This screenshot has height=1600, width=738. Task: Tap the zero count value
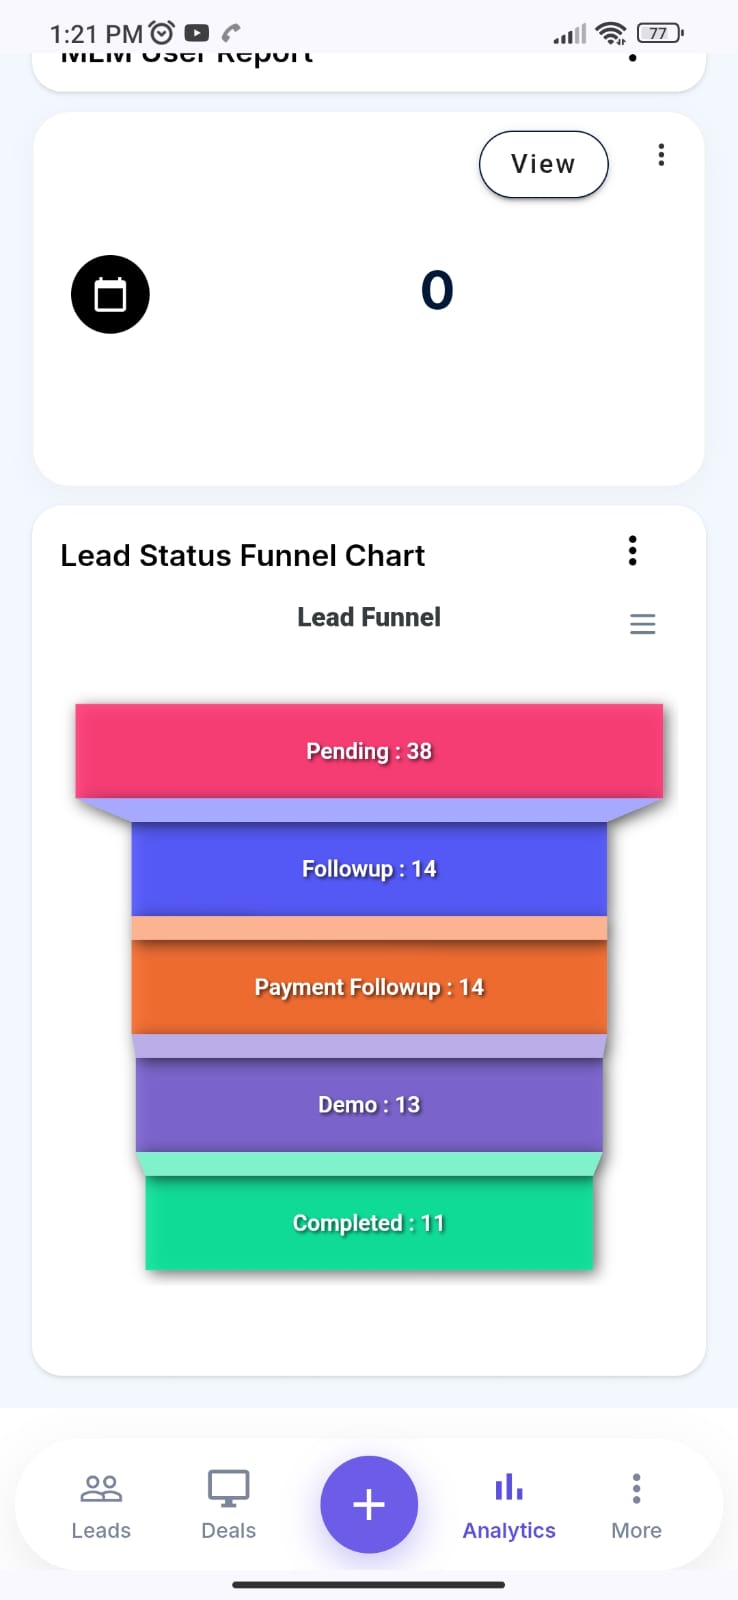[x=437, y=290]
